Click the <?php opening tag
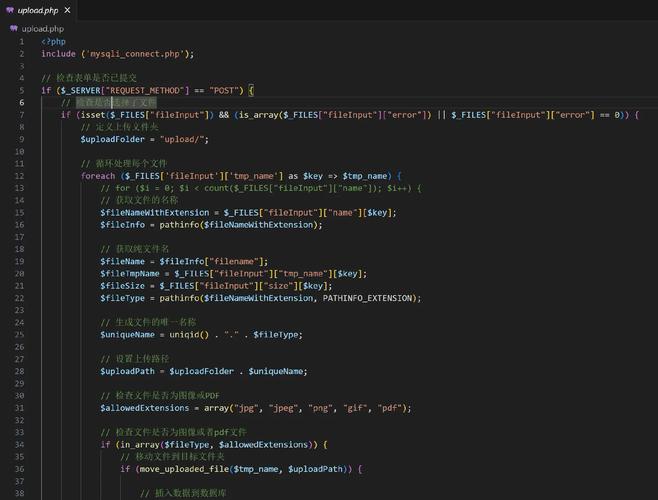 [53, 42]
